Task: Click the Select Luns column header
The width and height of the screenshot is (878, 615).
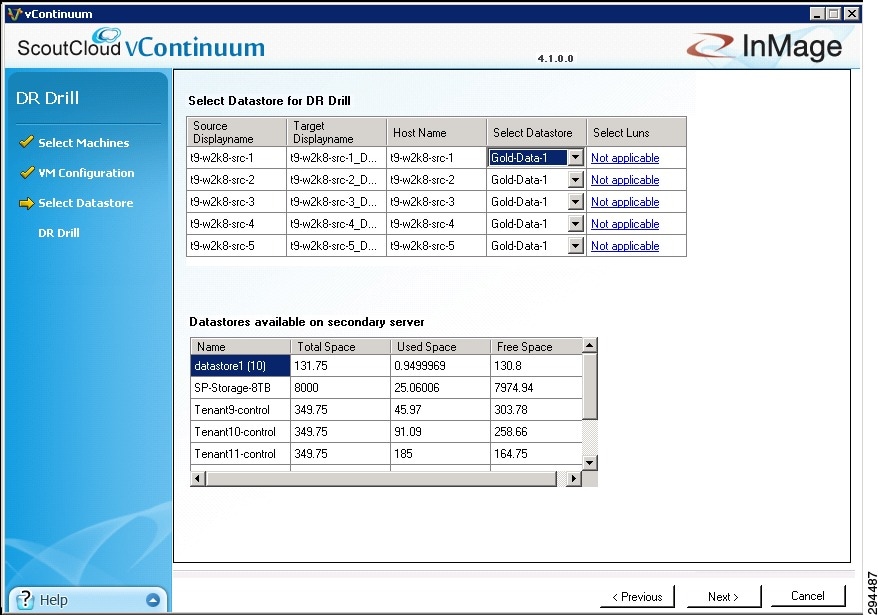Action: click(x=636, y=132)
